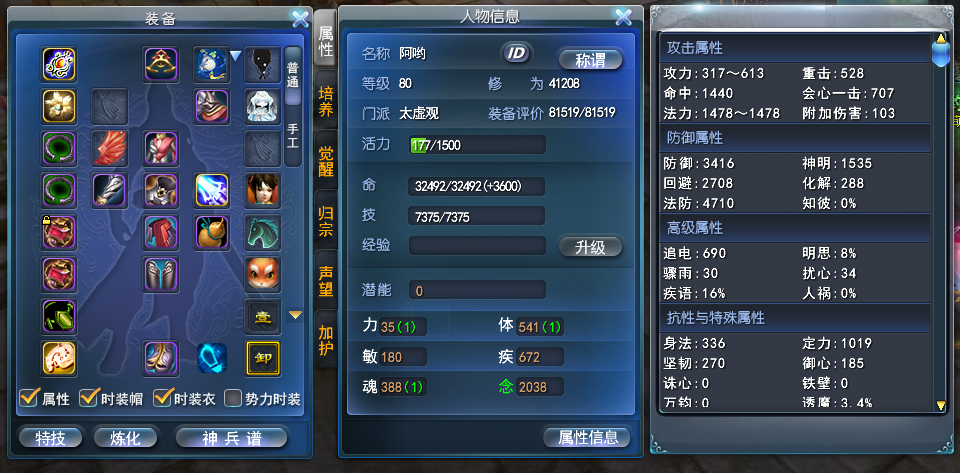Click the orange down arrow in equipment panel
Screen dimensions: 960x473
pyautogui.click(x=296, y=315)
